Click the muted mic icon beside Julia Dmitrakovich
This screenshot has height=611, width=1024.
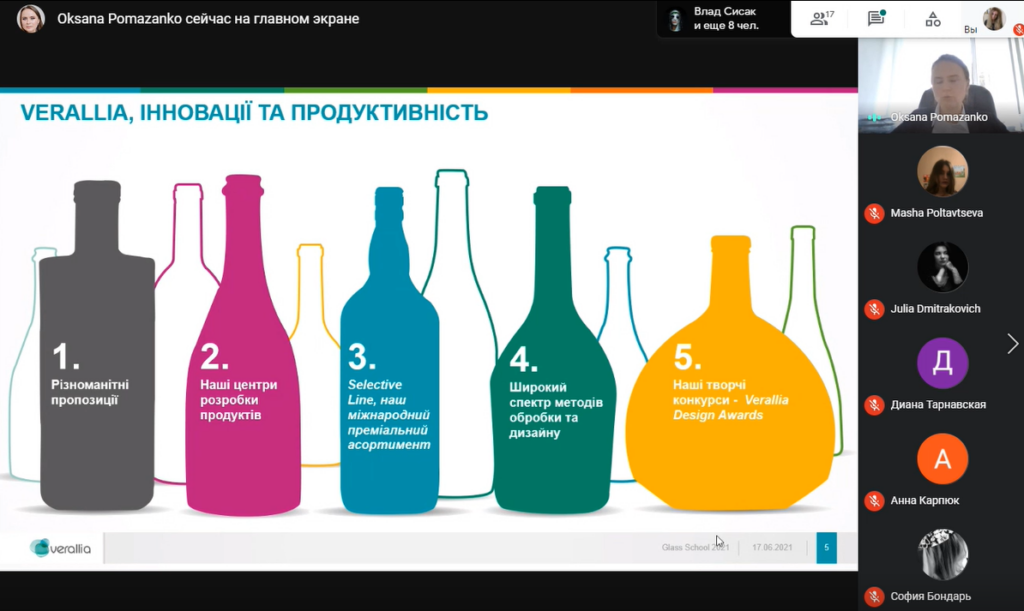(x=874, y=309)
